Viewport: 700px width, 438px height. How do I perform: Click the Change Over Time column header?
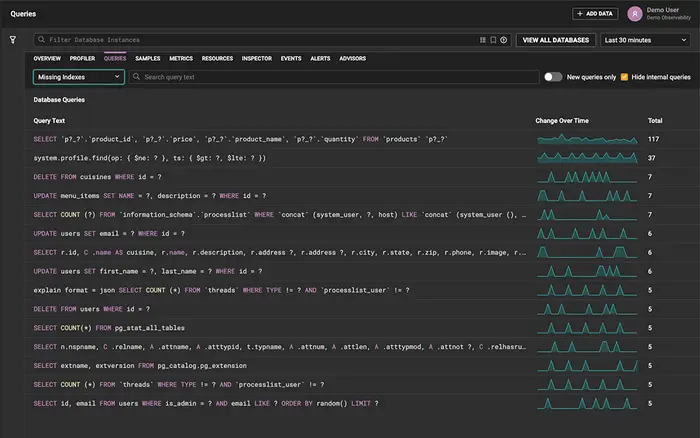(x=562, y=121)
